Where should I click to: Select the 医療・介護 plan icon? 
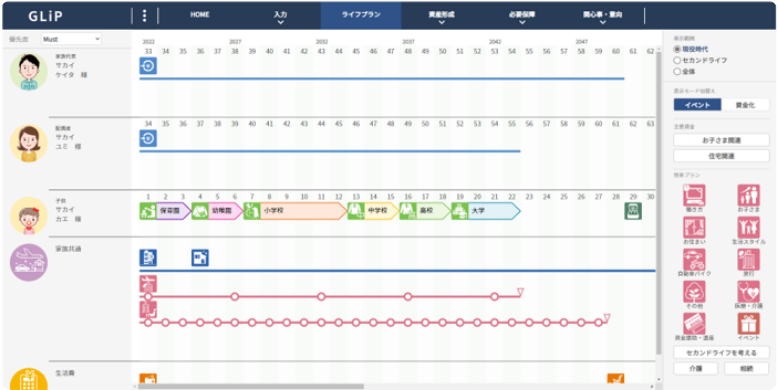point(748,291)
